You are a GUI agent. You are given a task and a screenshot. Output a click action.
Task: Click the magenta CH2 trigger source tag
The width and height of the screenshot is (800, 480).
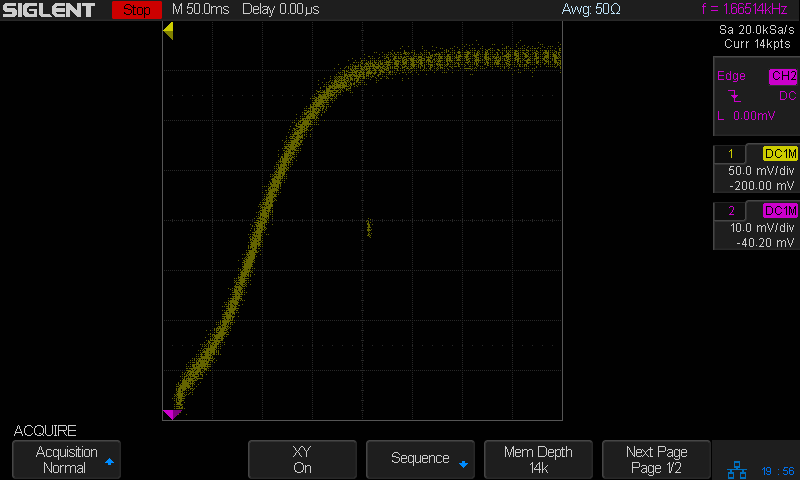tap(783, 77)
